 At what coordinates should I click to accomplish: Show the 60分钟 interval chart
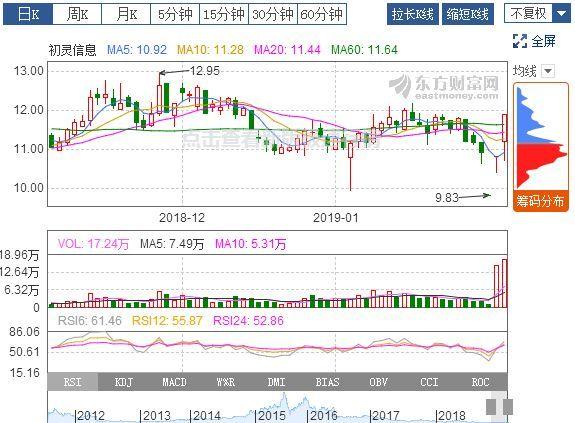(x=322, y=14)
